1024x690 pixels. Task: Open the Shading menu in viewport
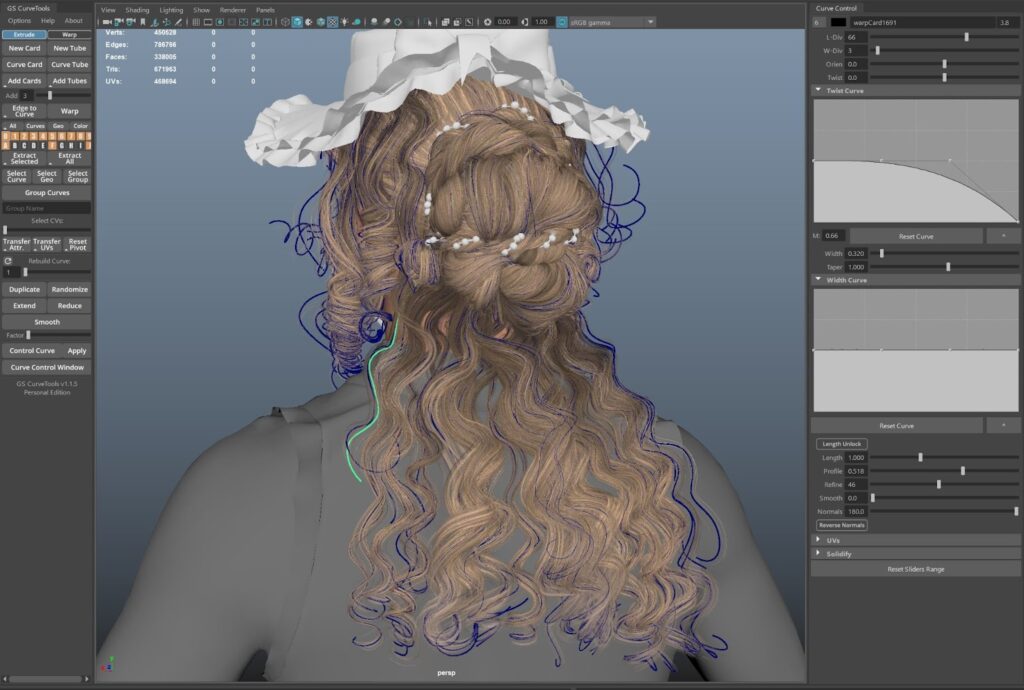coord(137,9)
